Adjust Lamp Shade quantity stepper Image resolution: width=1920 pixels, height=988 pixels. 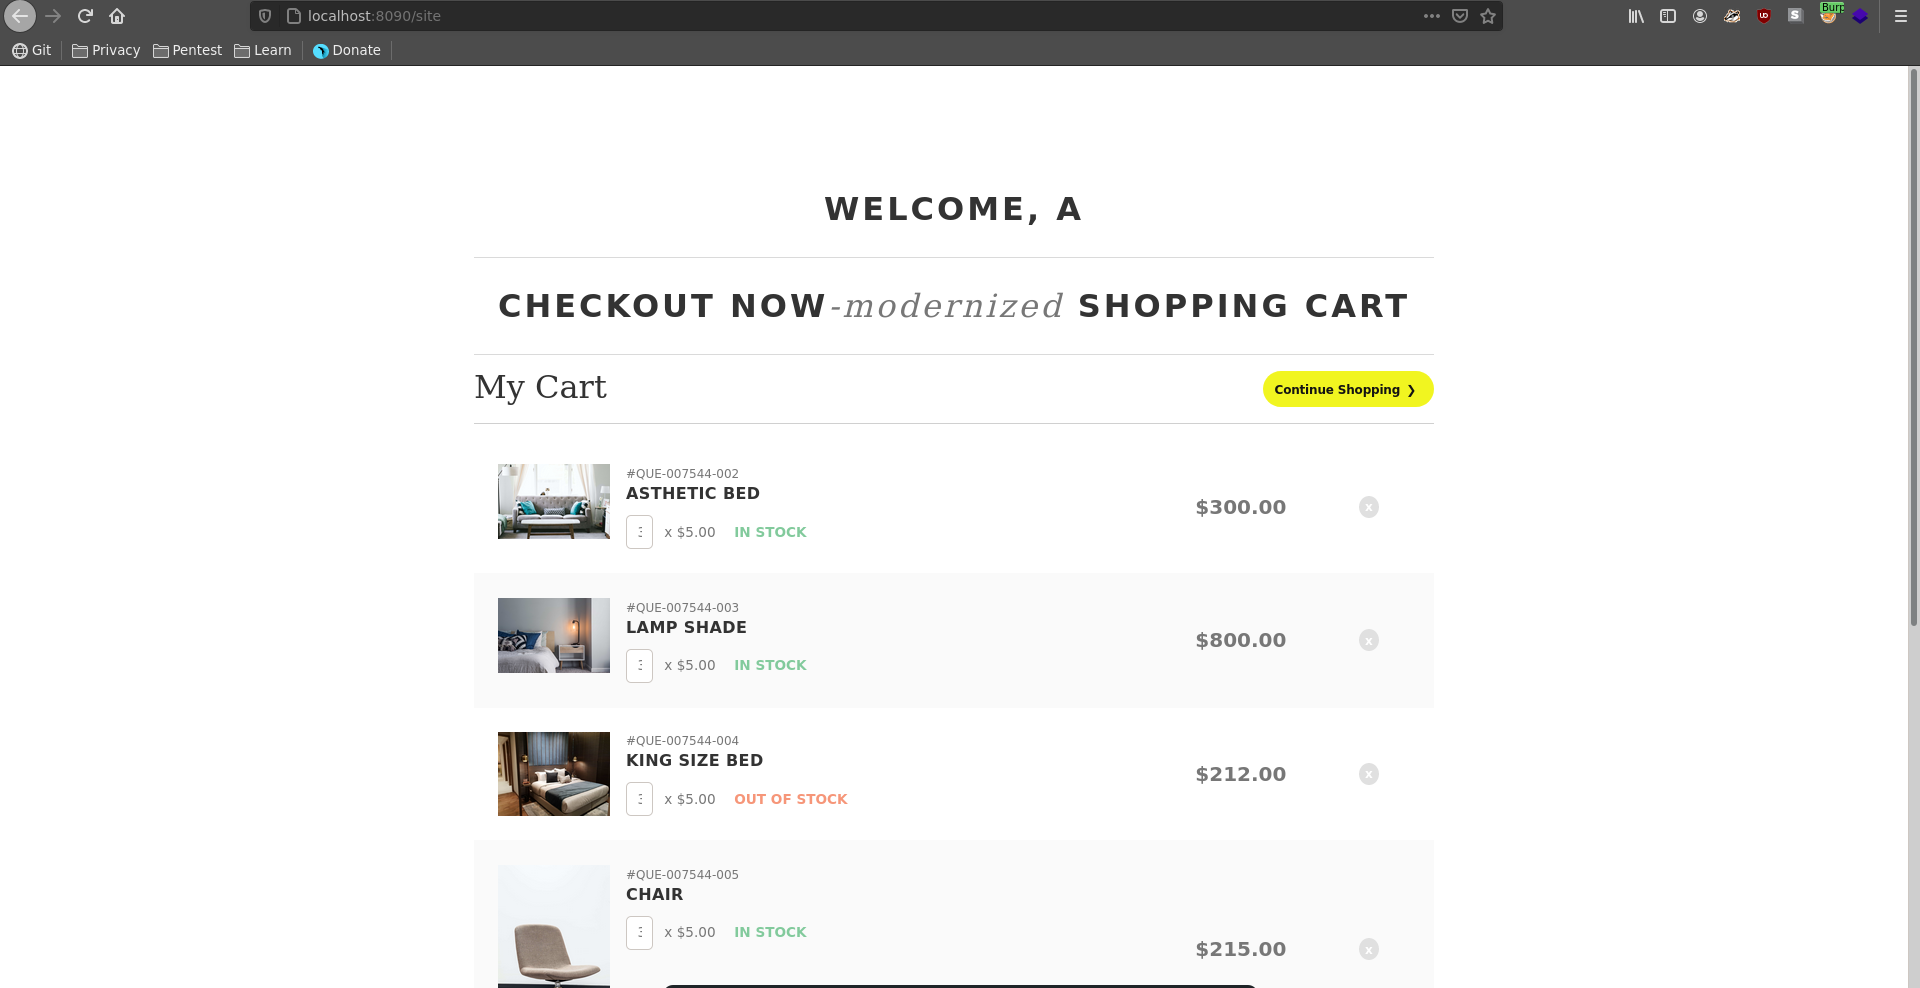coord(639,666)
